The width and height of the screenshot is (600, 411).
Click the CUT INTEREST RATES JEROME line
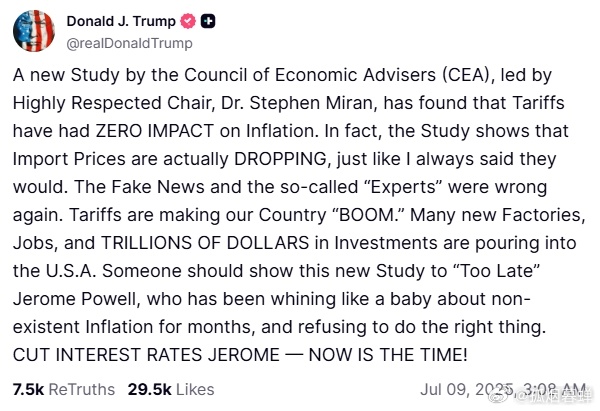tap(240, 355)
